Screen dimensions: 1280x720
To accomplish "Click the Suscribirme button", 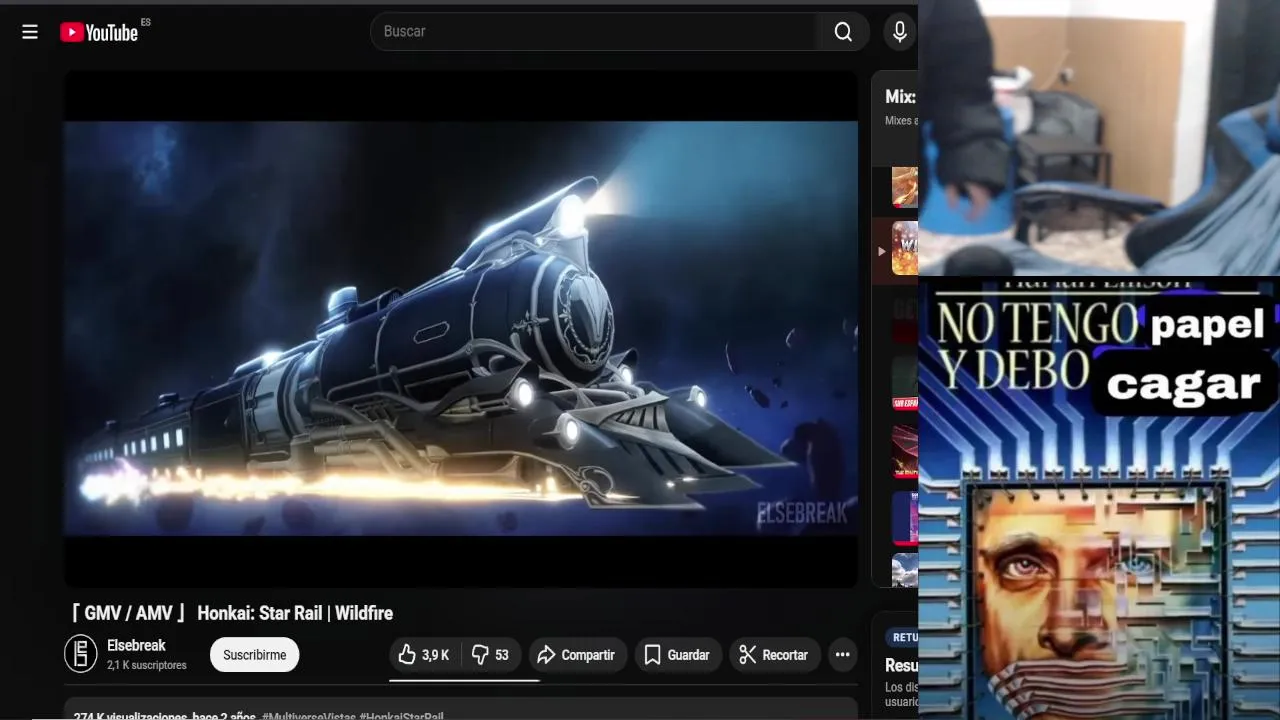I will point(254,655).
